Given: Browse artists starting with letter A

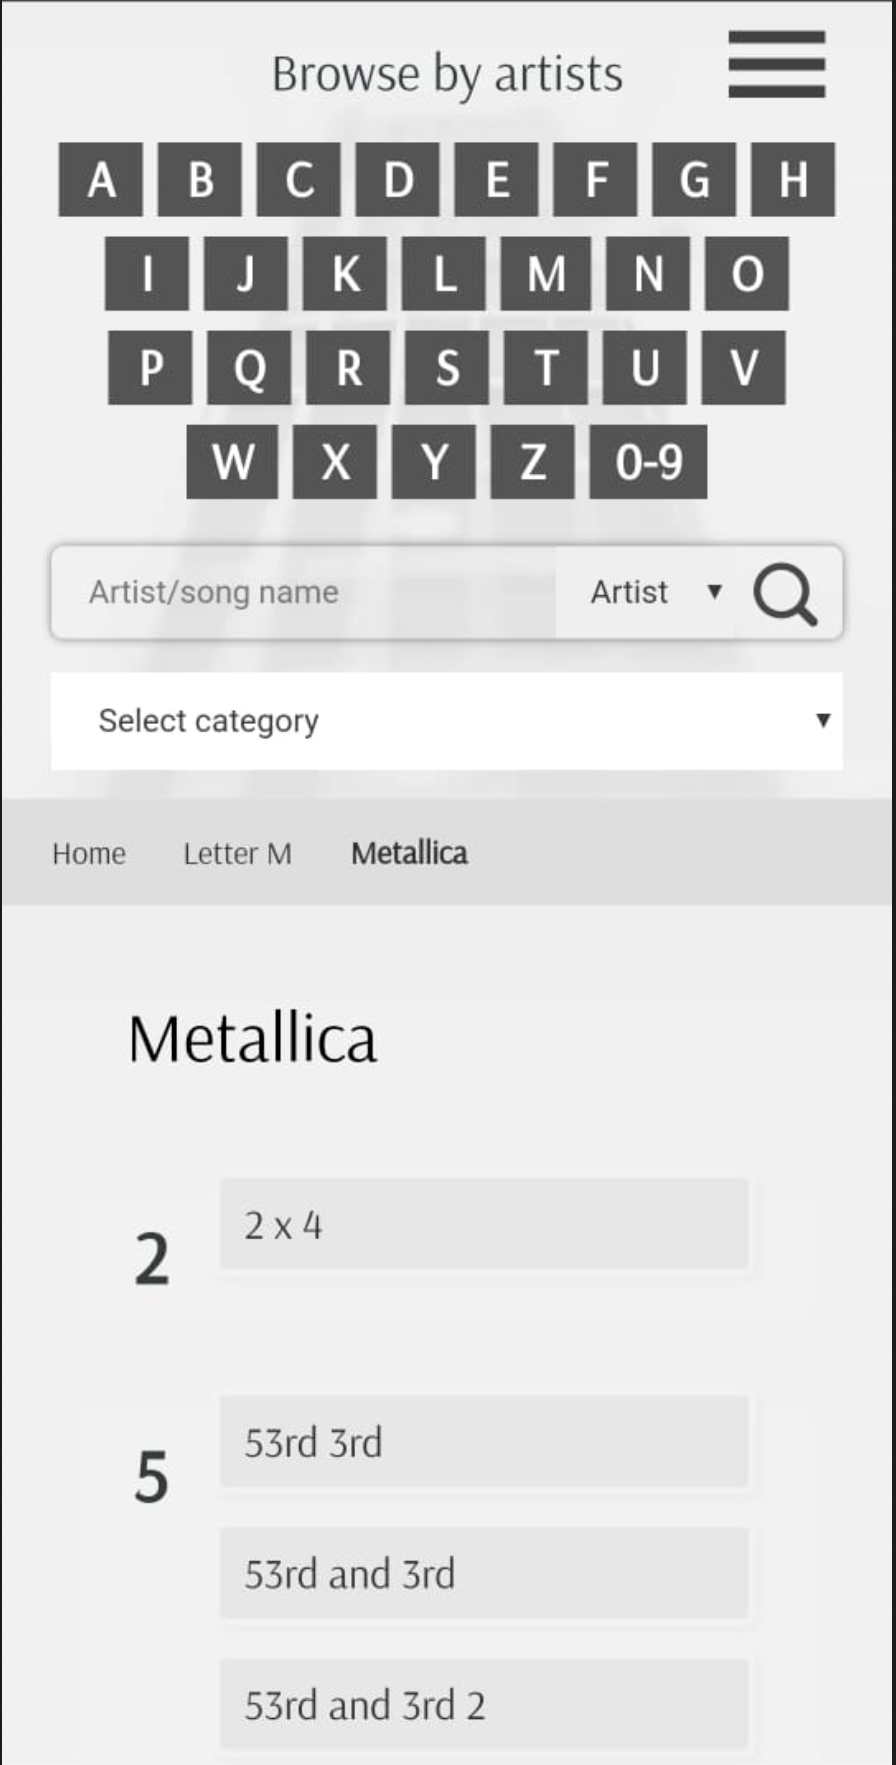Looking at the screenshot, I should click(x=100, y=180).
